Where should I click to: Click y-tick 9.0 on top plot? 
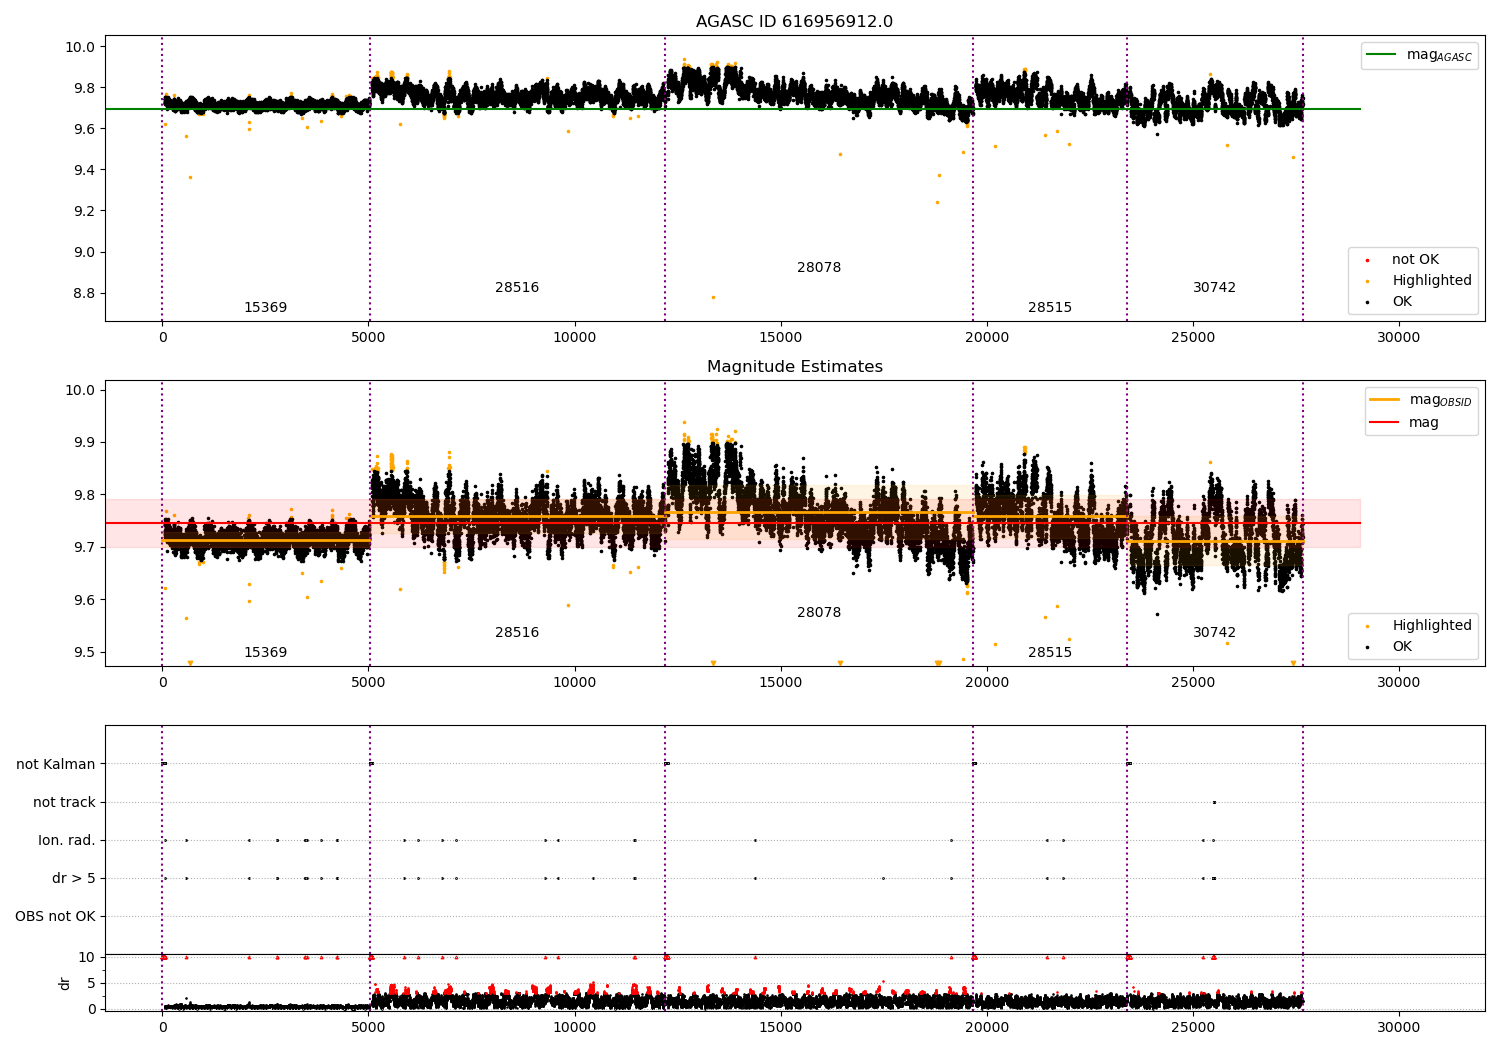pos(80,253)
